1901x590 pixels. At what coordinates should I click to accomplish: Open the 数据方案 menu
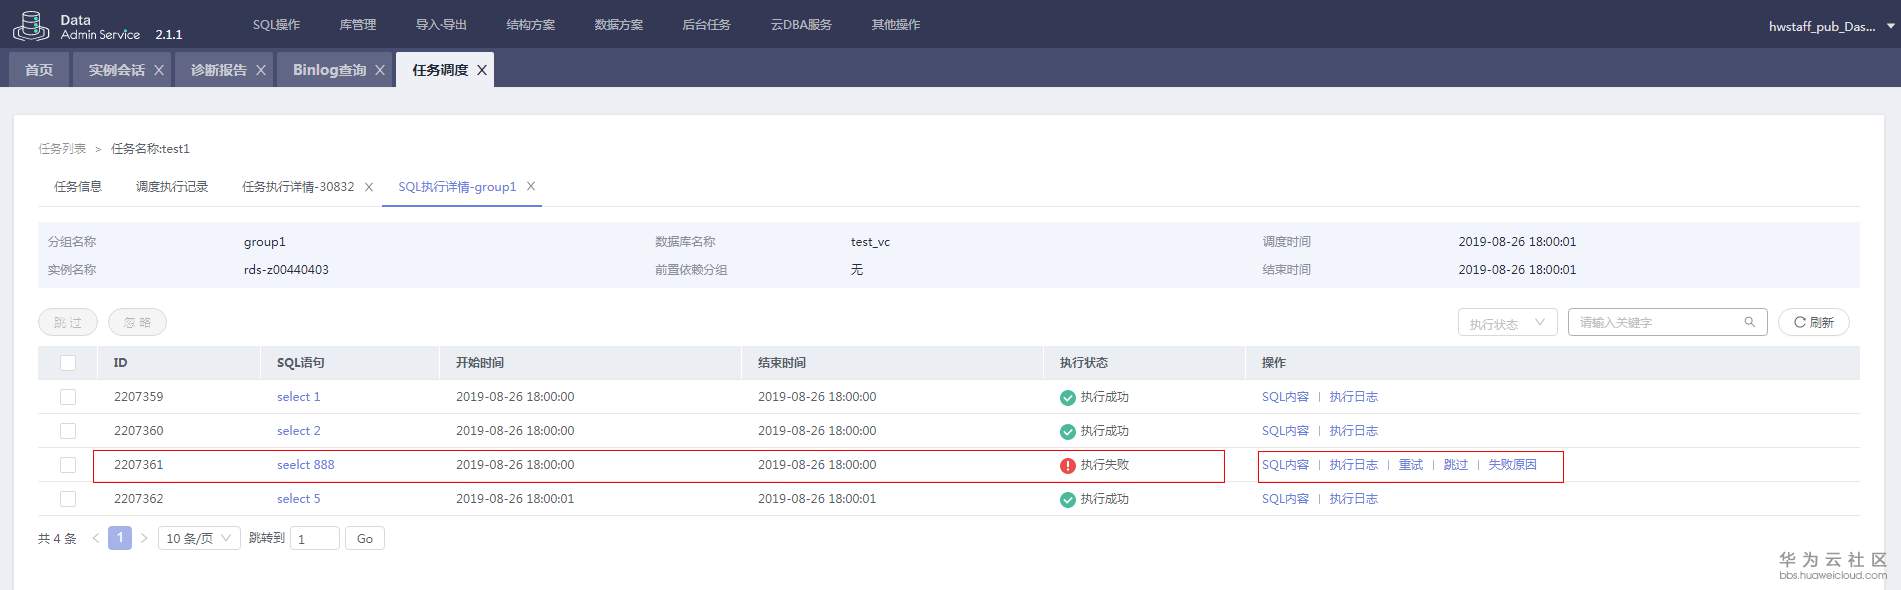[618, 24]
